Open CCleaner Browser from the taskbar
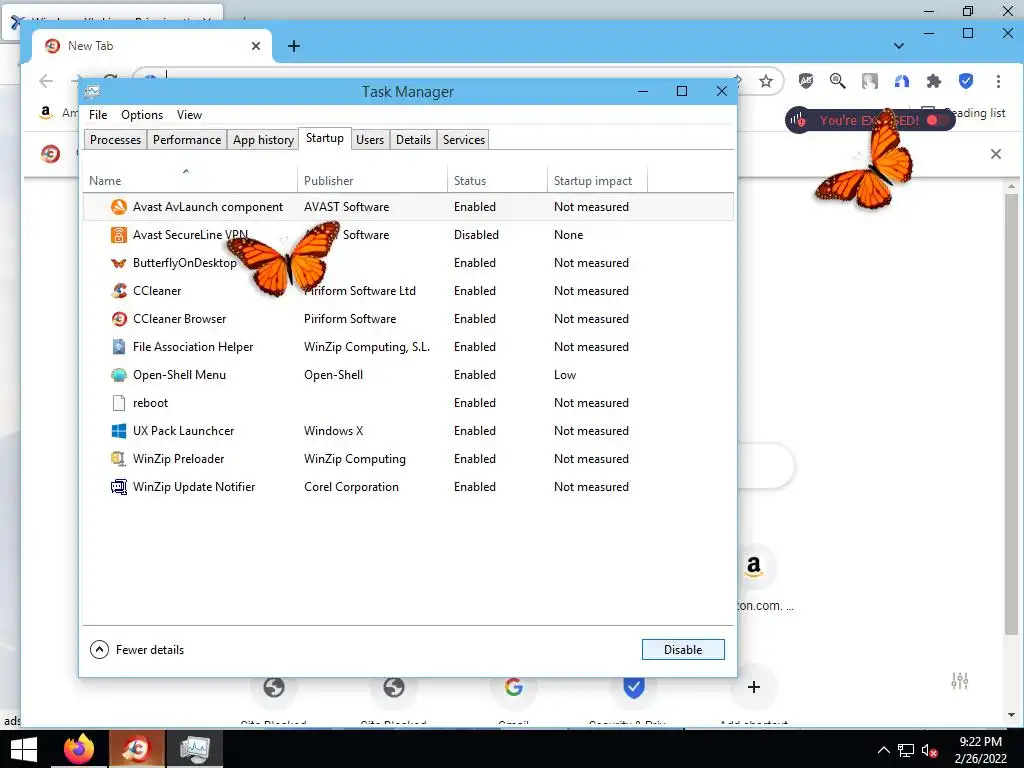This screenshot has height=768, width=1024. 136,749
